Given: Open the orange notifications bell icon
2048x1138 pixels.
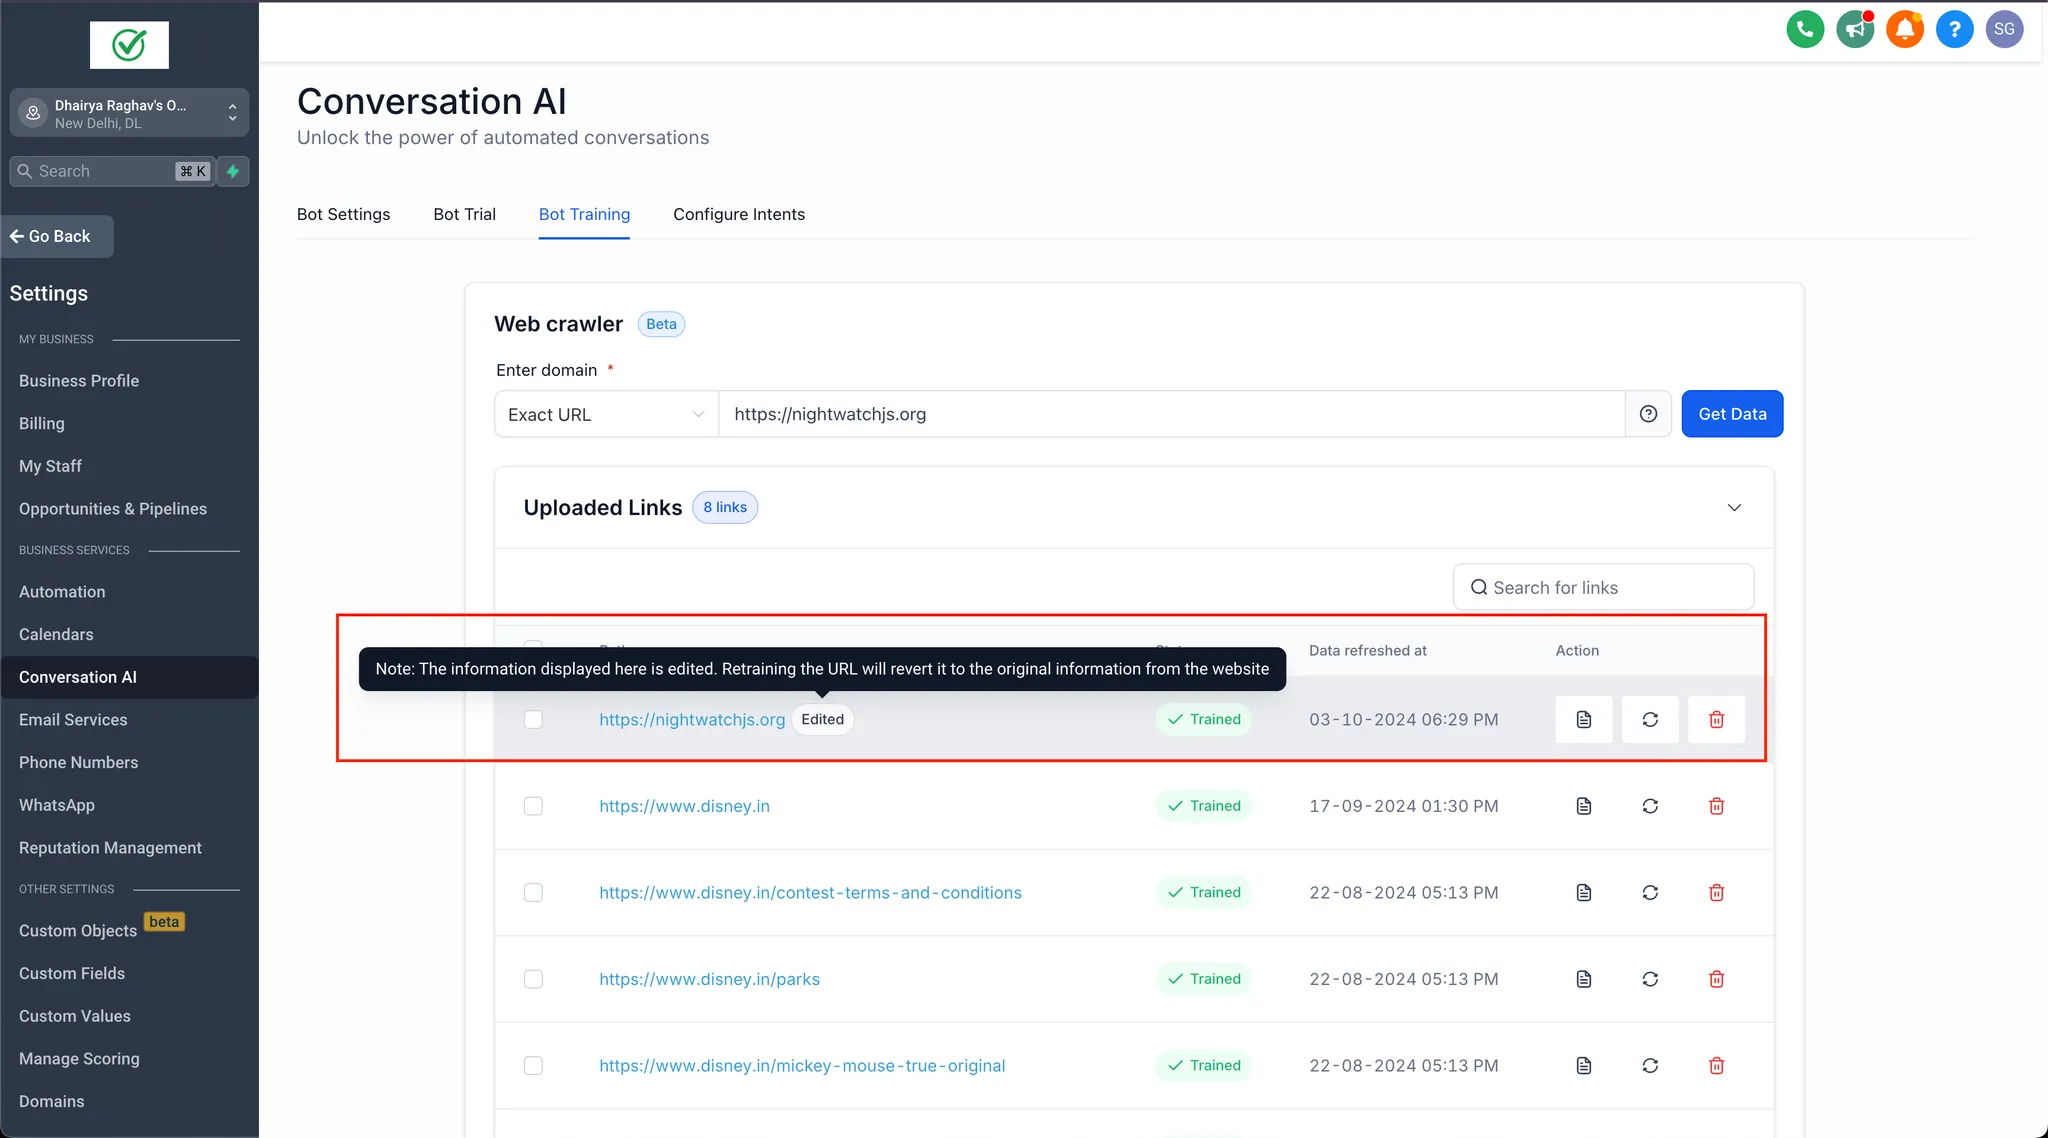Looking at the screenshot, I should 1905,29.
